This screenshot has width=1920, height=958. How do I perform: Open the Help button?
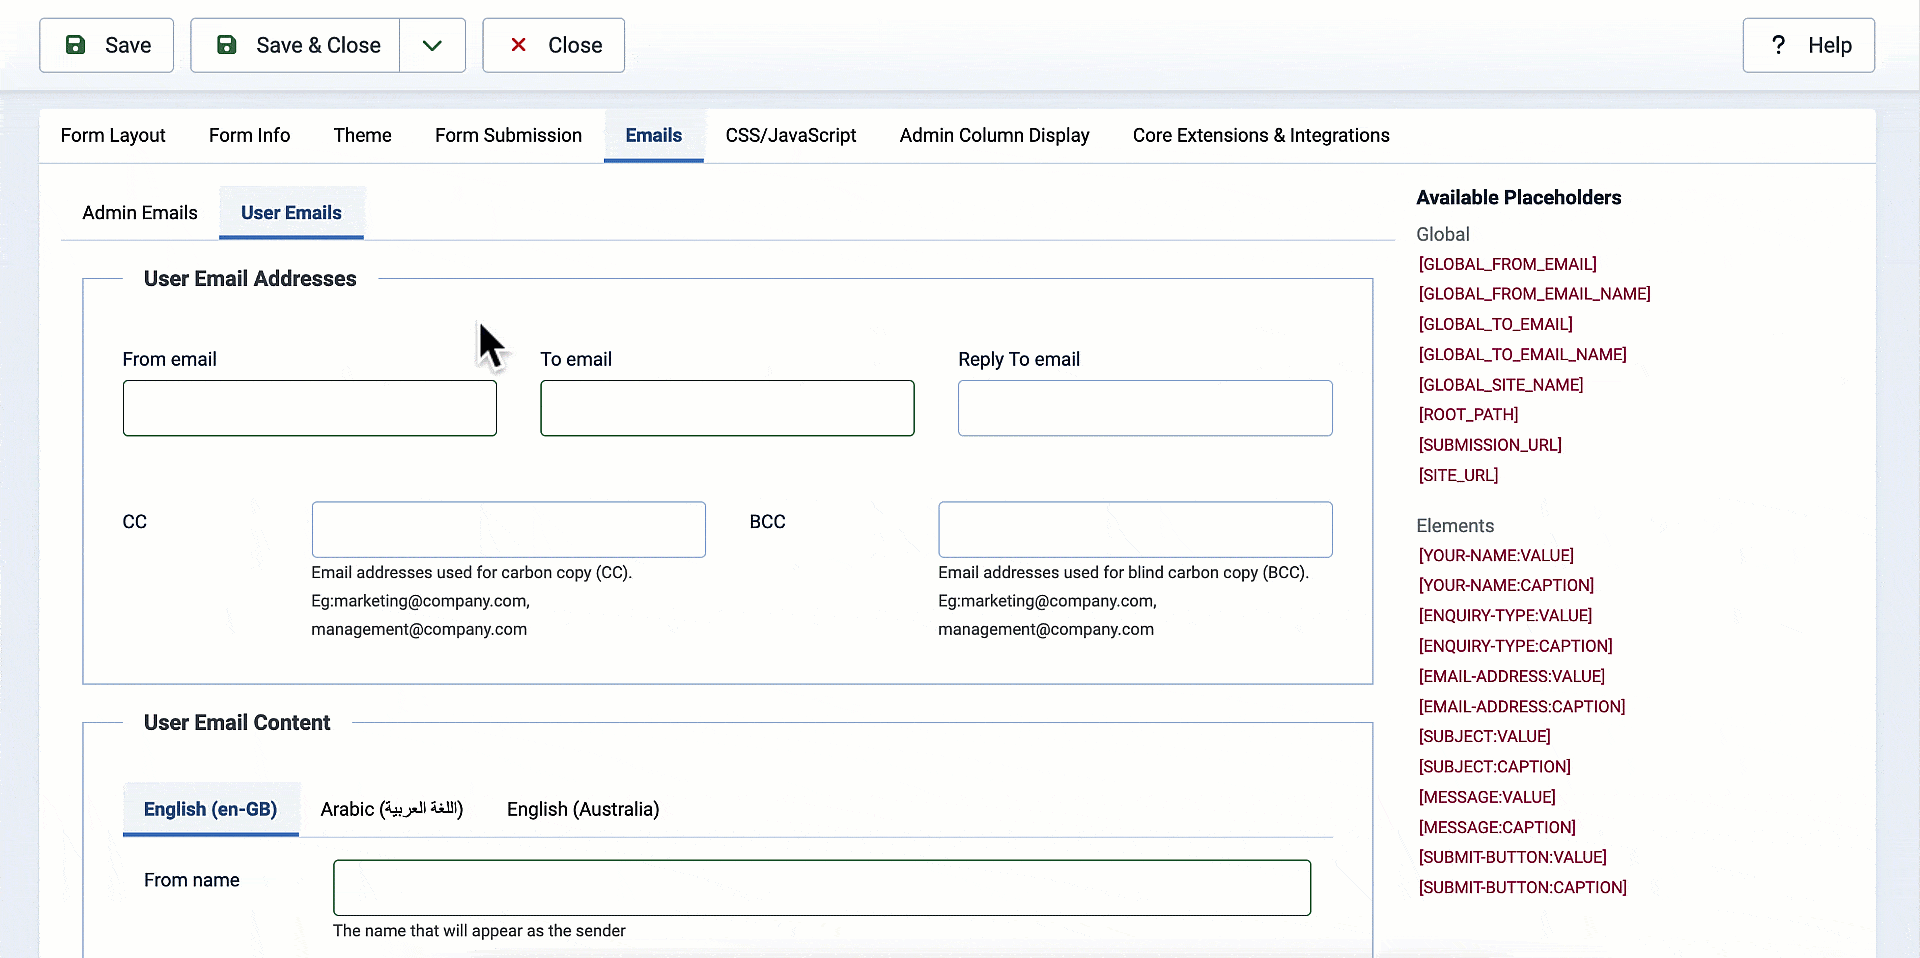coord(1809,45)
